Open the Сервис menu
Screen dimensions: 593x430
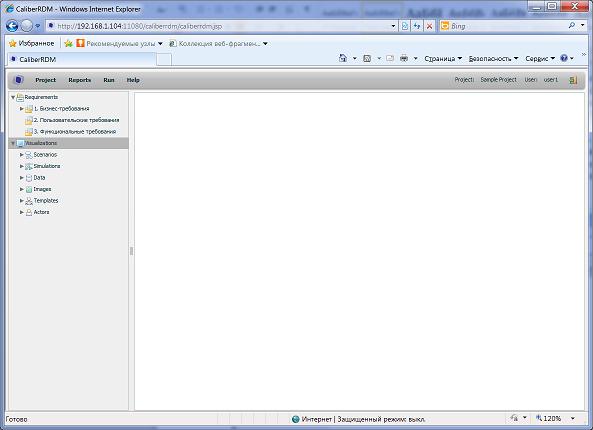click(540, 59)
